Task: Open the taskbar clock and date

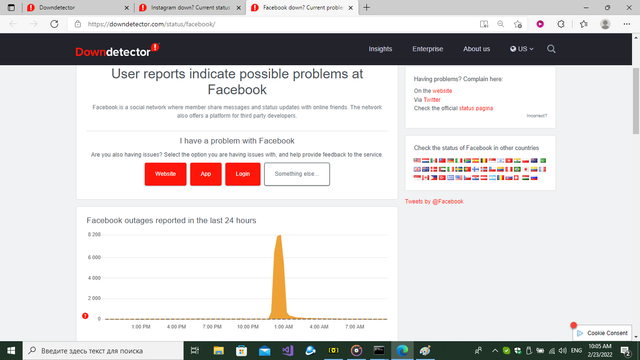Action: [600, 351]
